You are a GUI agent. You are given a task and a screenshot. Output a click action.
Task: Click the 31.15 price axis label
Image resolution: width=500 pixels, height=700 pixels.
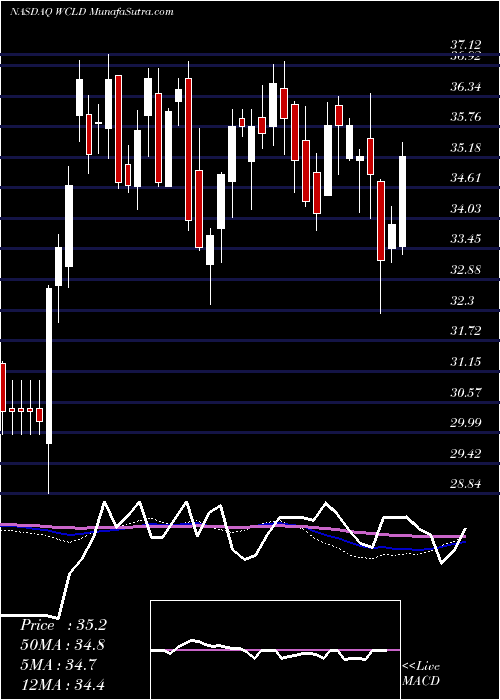click(466, 361)
